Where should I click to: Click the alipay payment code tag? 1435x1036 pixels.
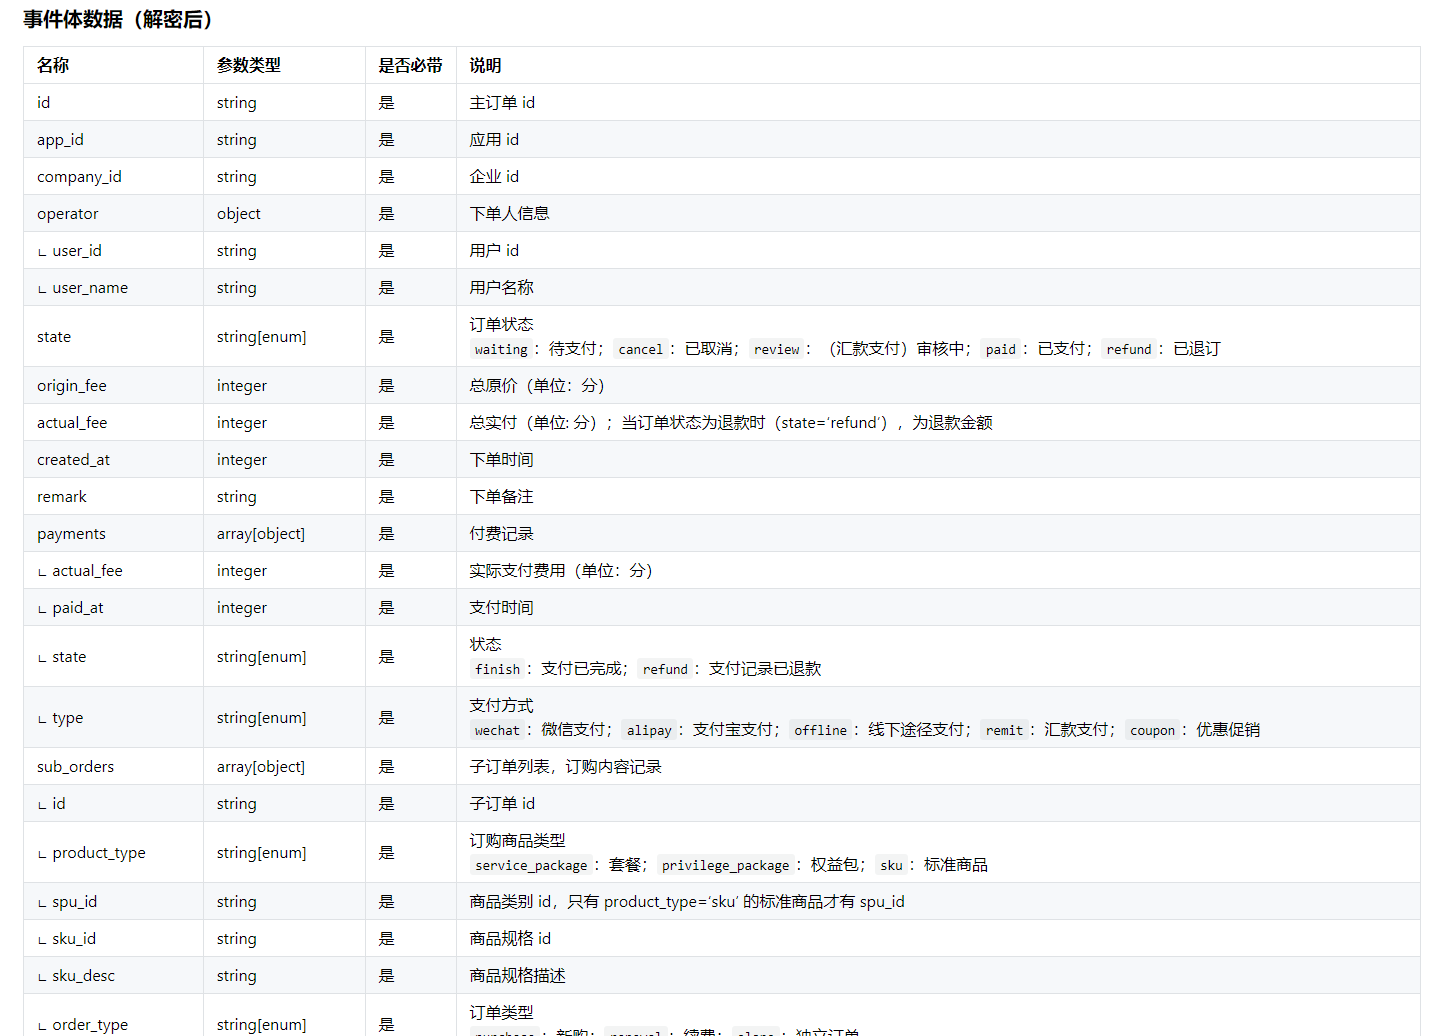click(649, 731)
